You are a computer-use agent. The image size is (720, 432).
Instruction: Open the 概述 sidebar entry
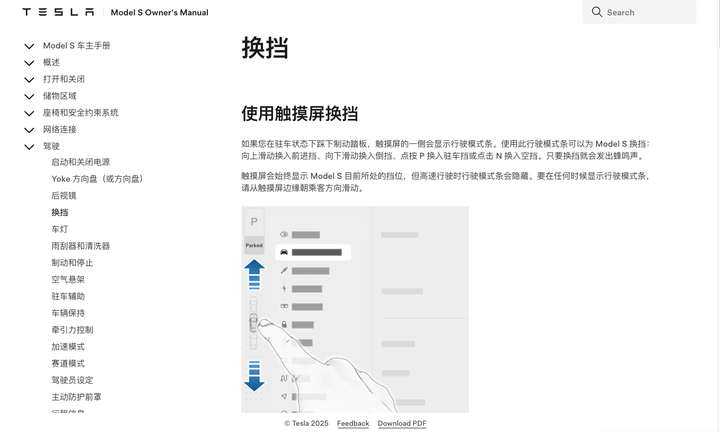(x=51, y=62)
